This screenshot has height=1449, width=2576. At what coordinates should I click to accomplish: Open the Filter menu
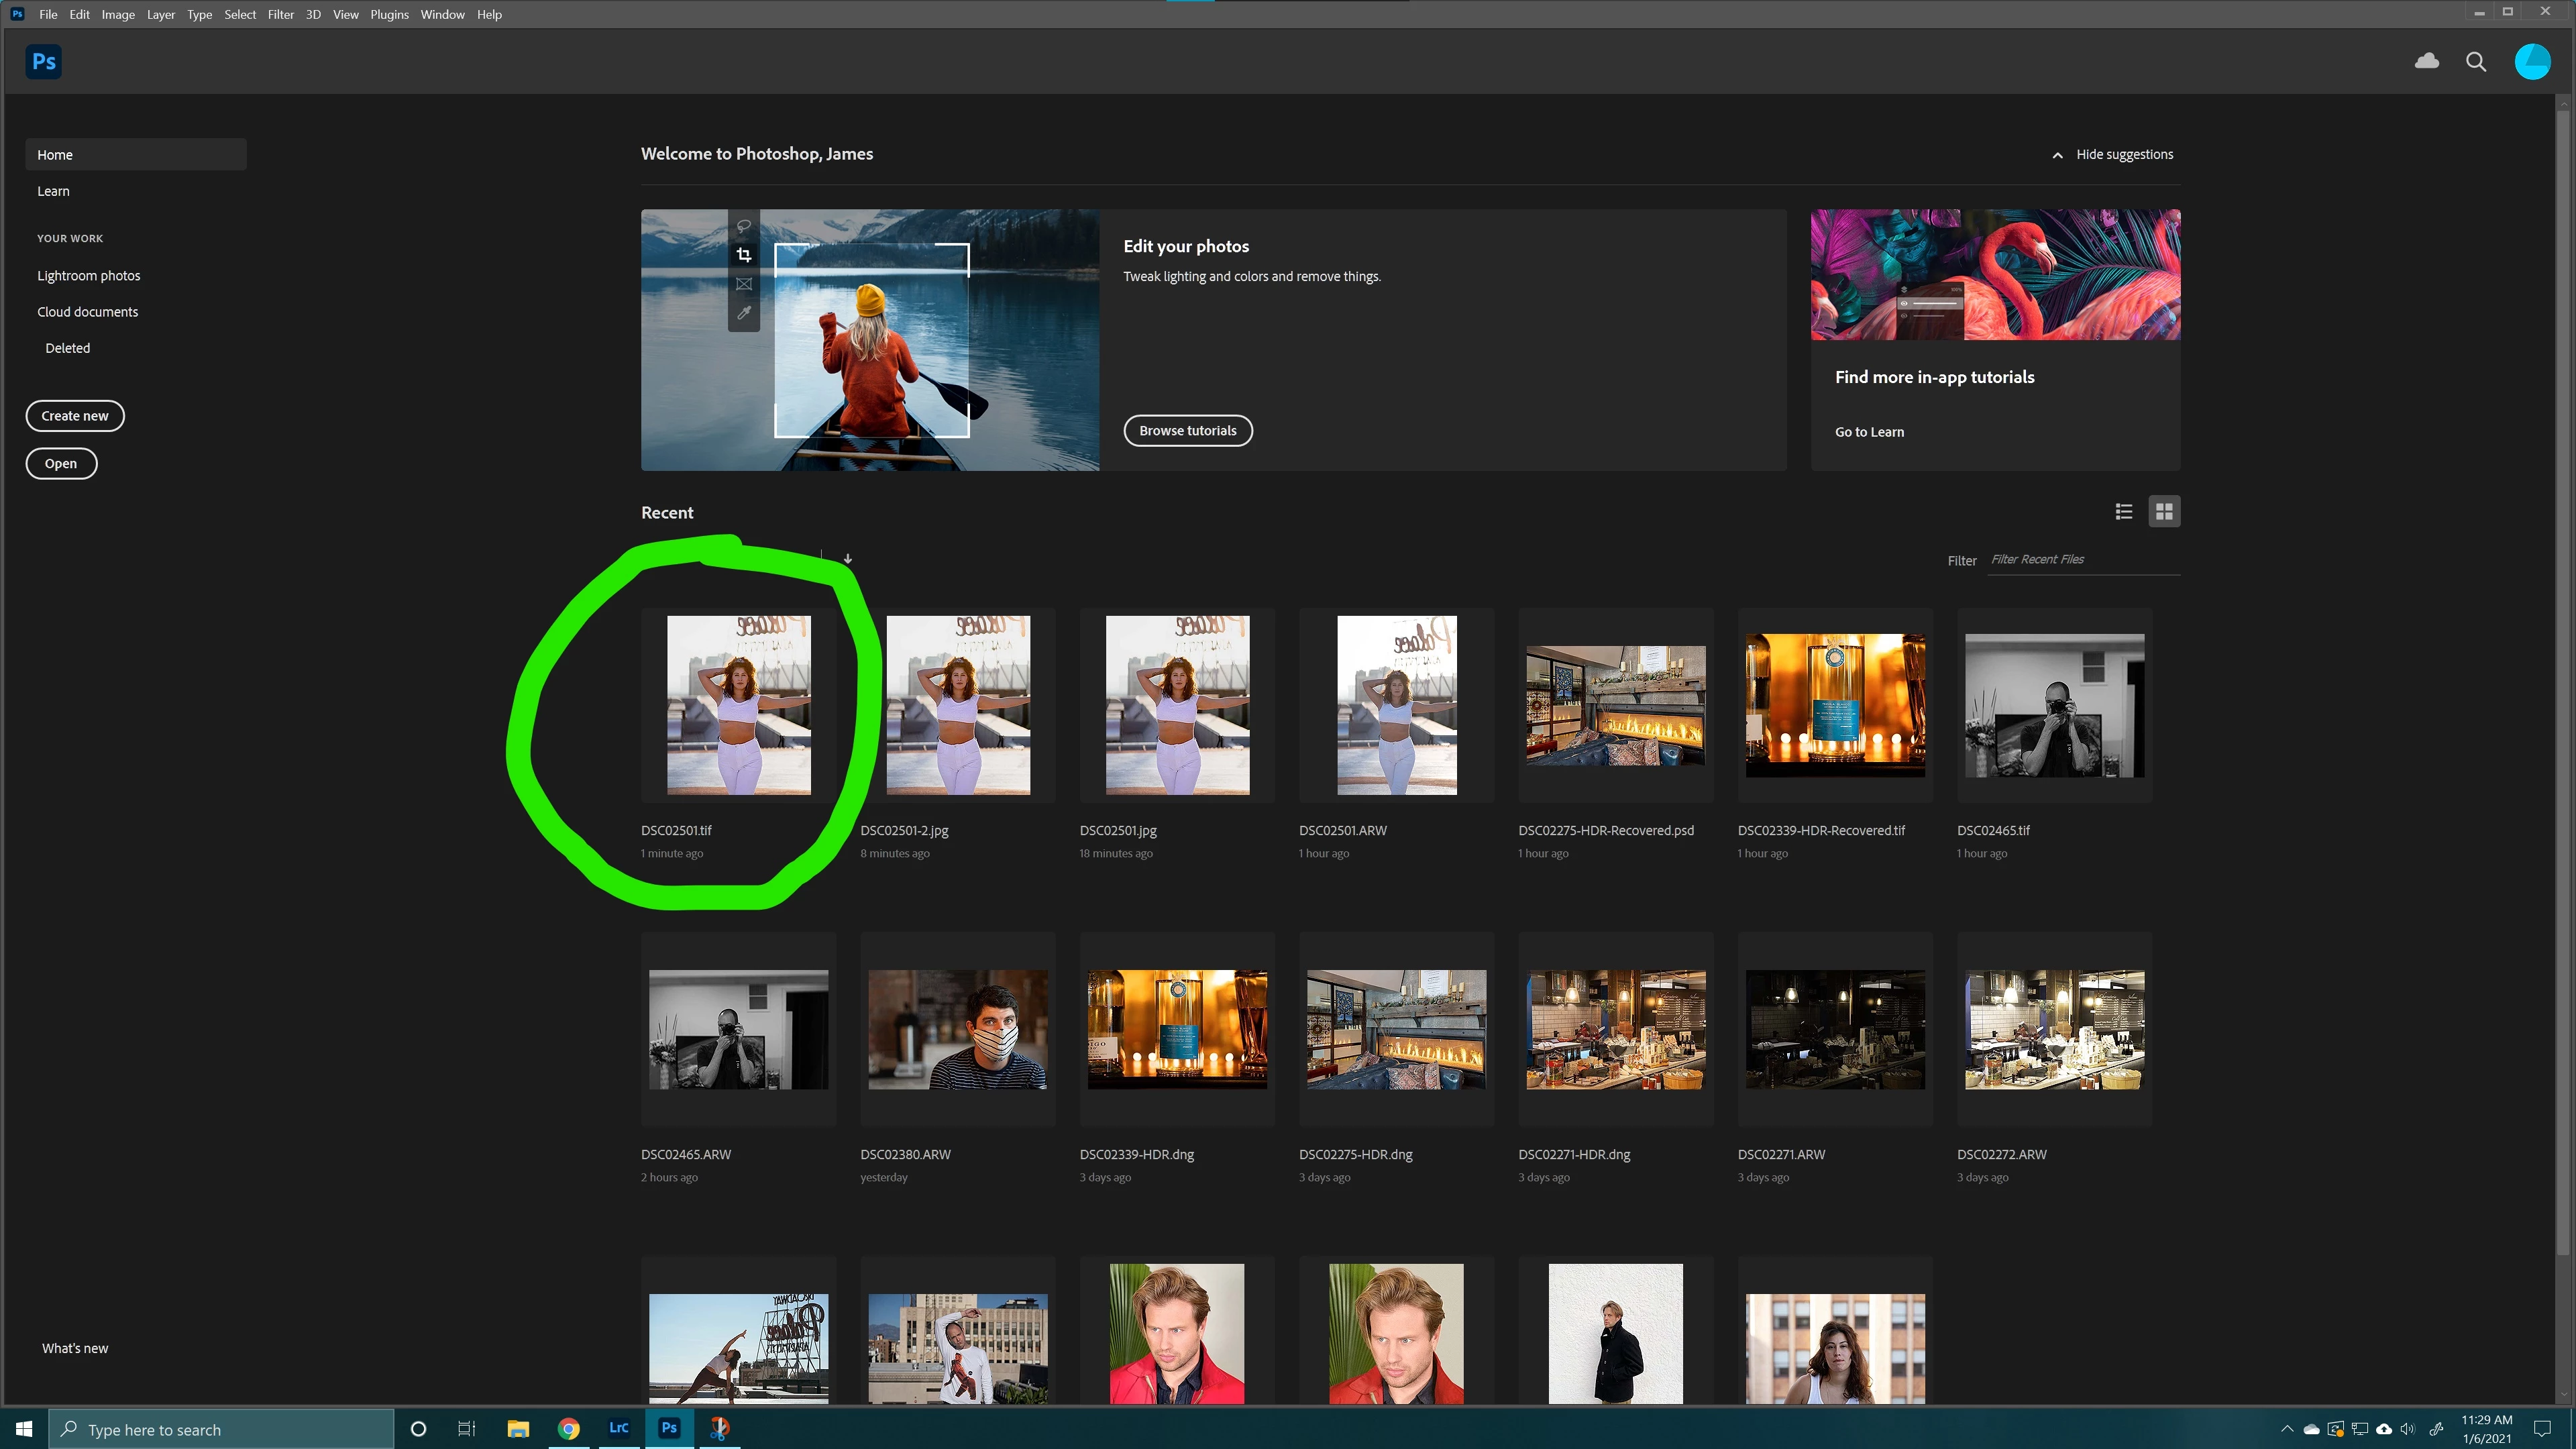pyautogui.click(x=280, y=14)
